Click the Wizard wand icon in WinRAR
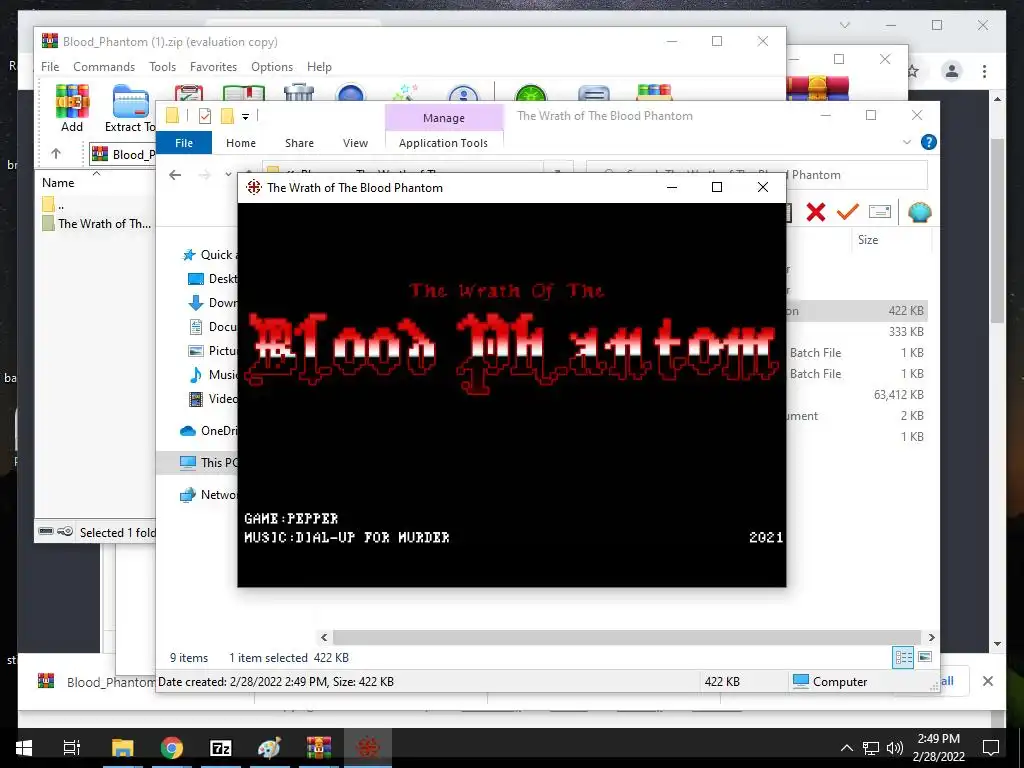The image size is (1024, 768). pos(405,93)
